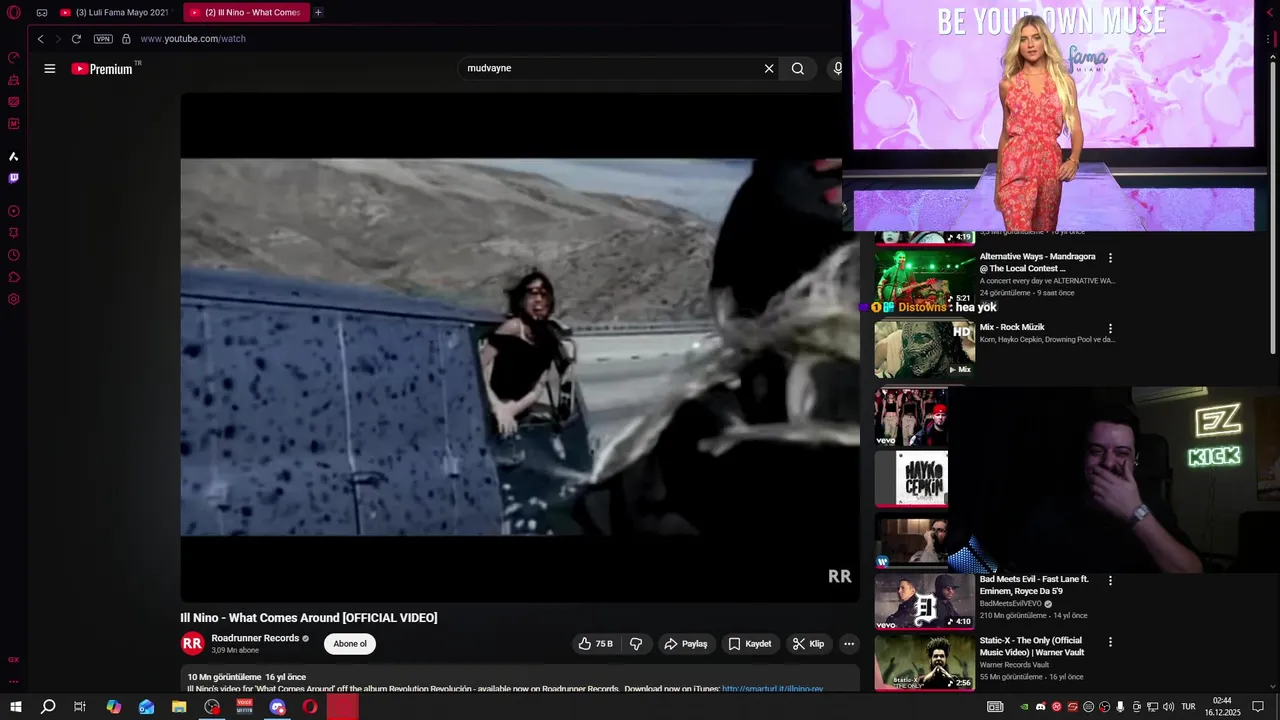The width and height of the screenshot is (1280, 720).
Task: Click the Klip clip button
Action: coord(808,644)
